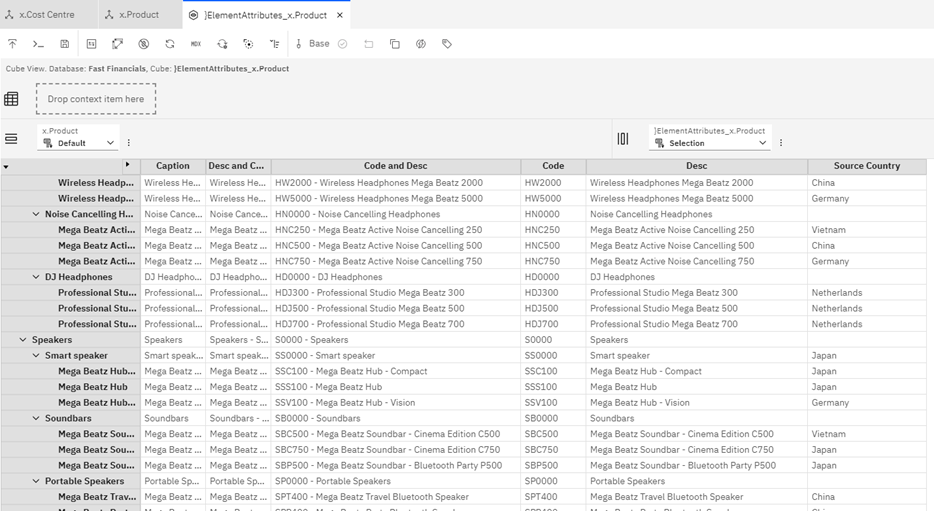Open the x.Product tile three-dot menu
This screenshot has width=934, height=511.
(x=129, y=143)
